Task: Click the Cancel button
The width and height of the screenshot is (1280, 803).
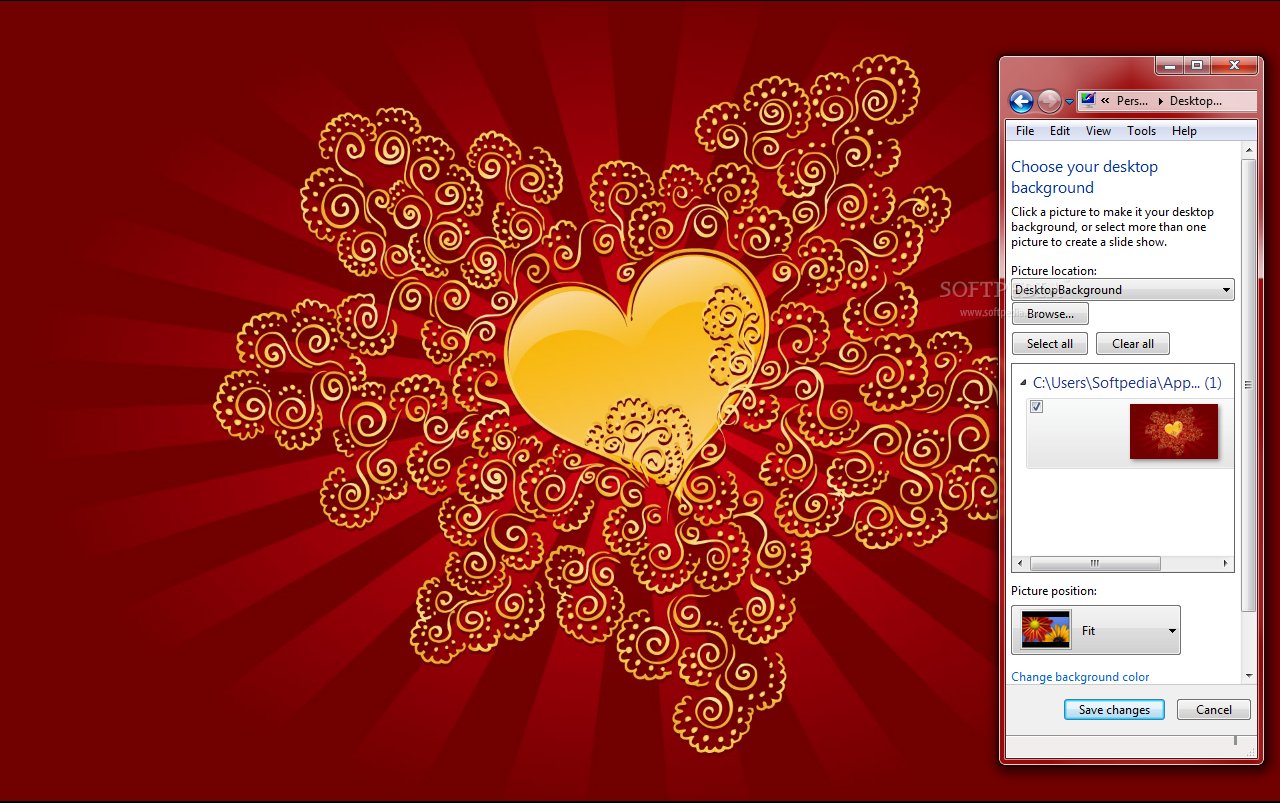Action: coord(1214,710)
